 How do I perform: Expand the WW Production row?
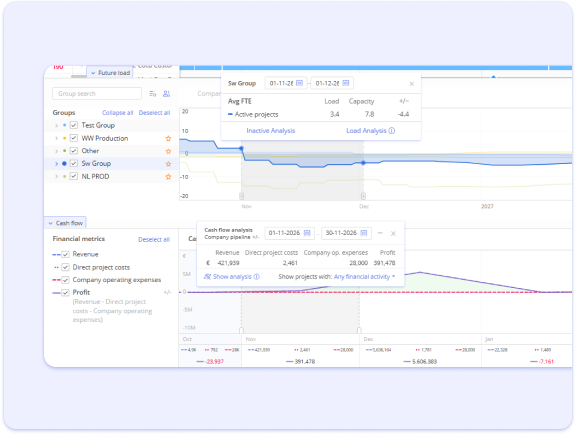[x=56, y=139]
